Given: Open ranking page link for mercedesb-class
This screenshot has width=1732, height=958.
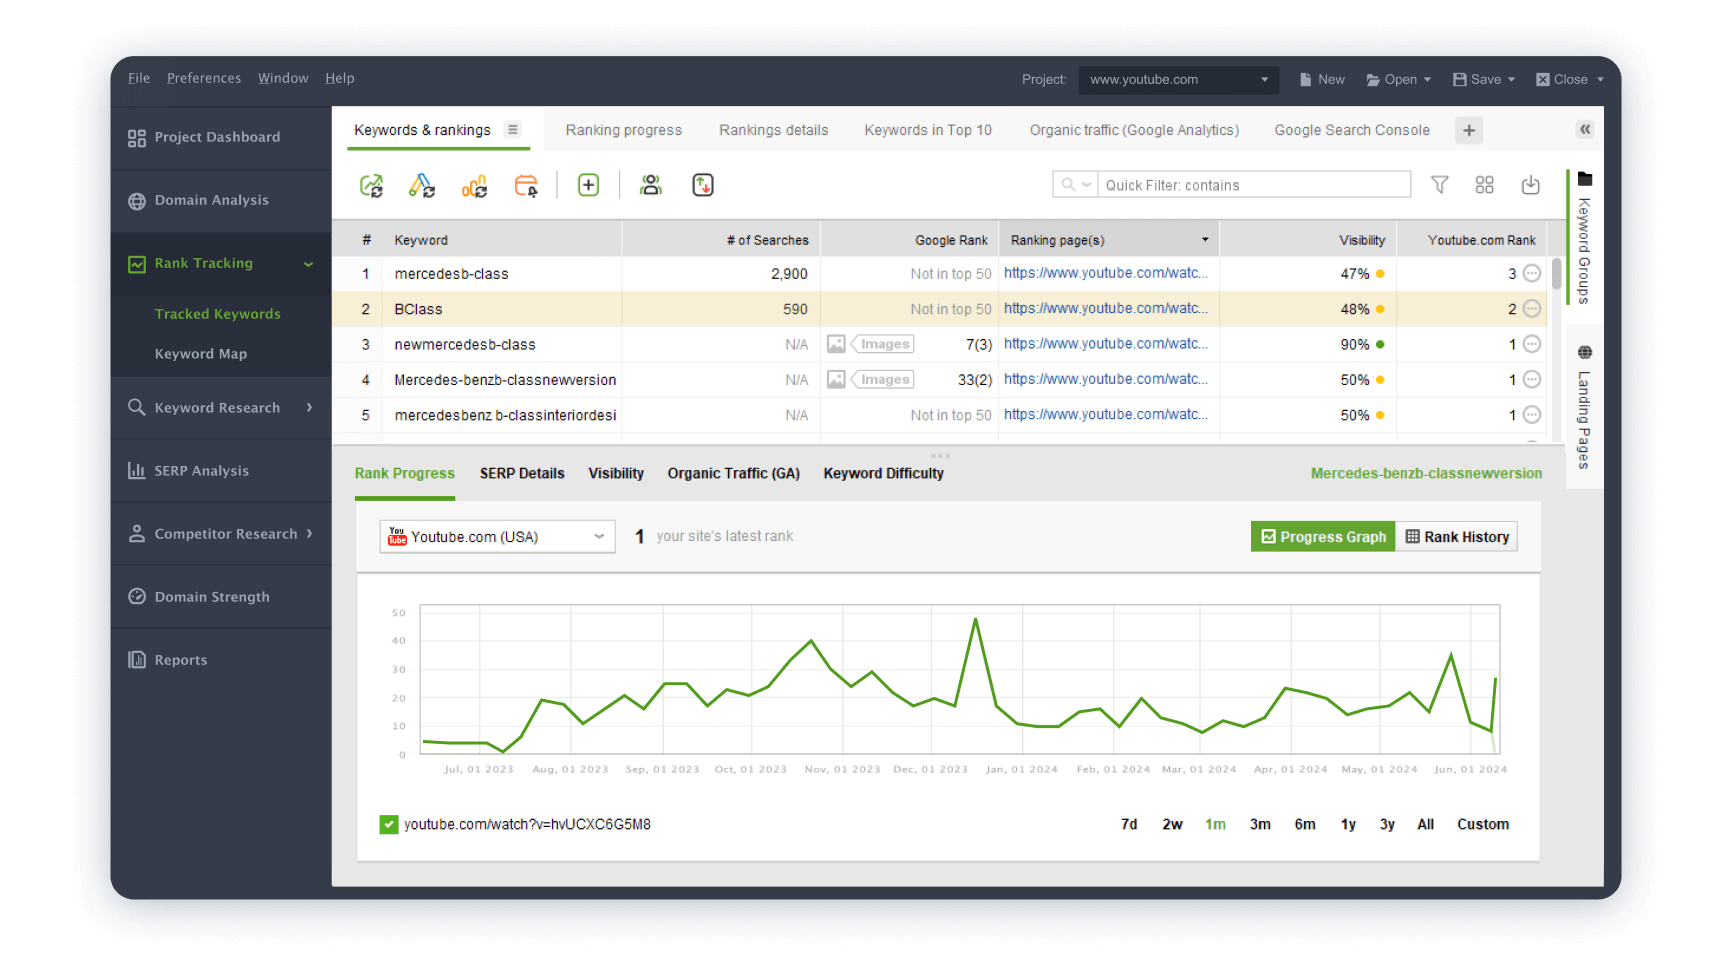Looking at the screenshot, I should (1106, 273).
